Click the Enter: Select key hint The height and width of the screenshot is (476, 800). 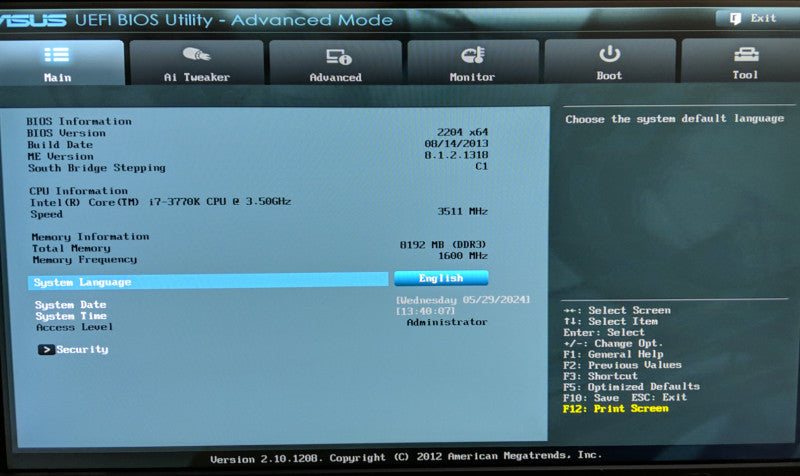tap(604, 332)
